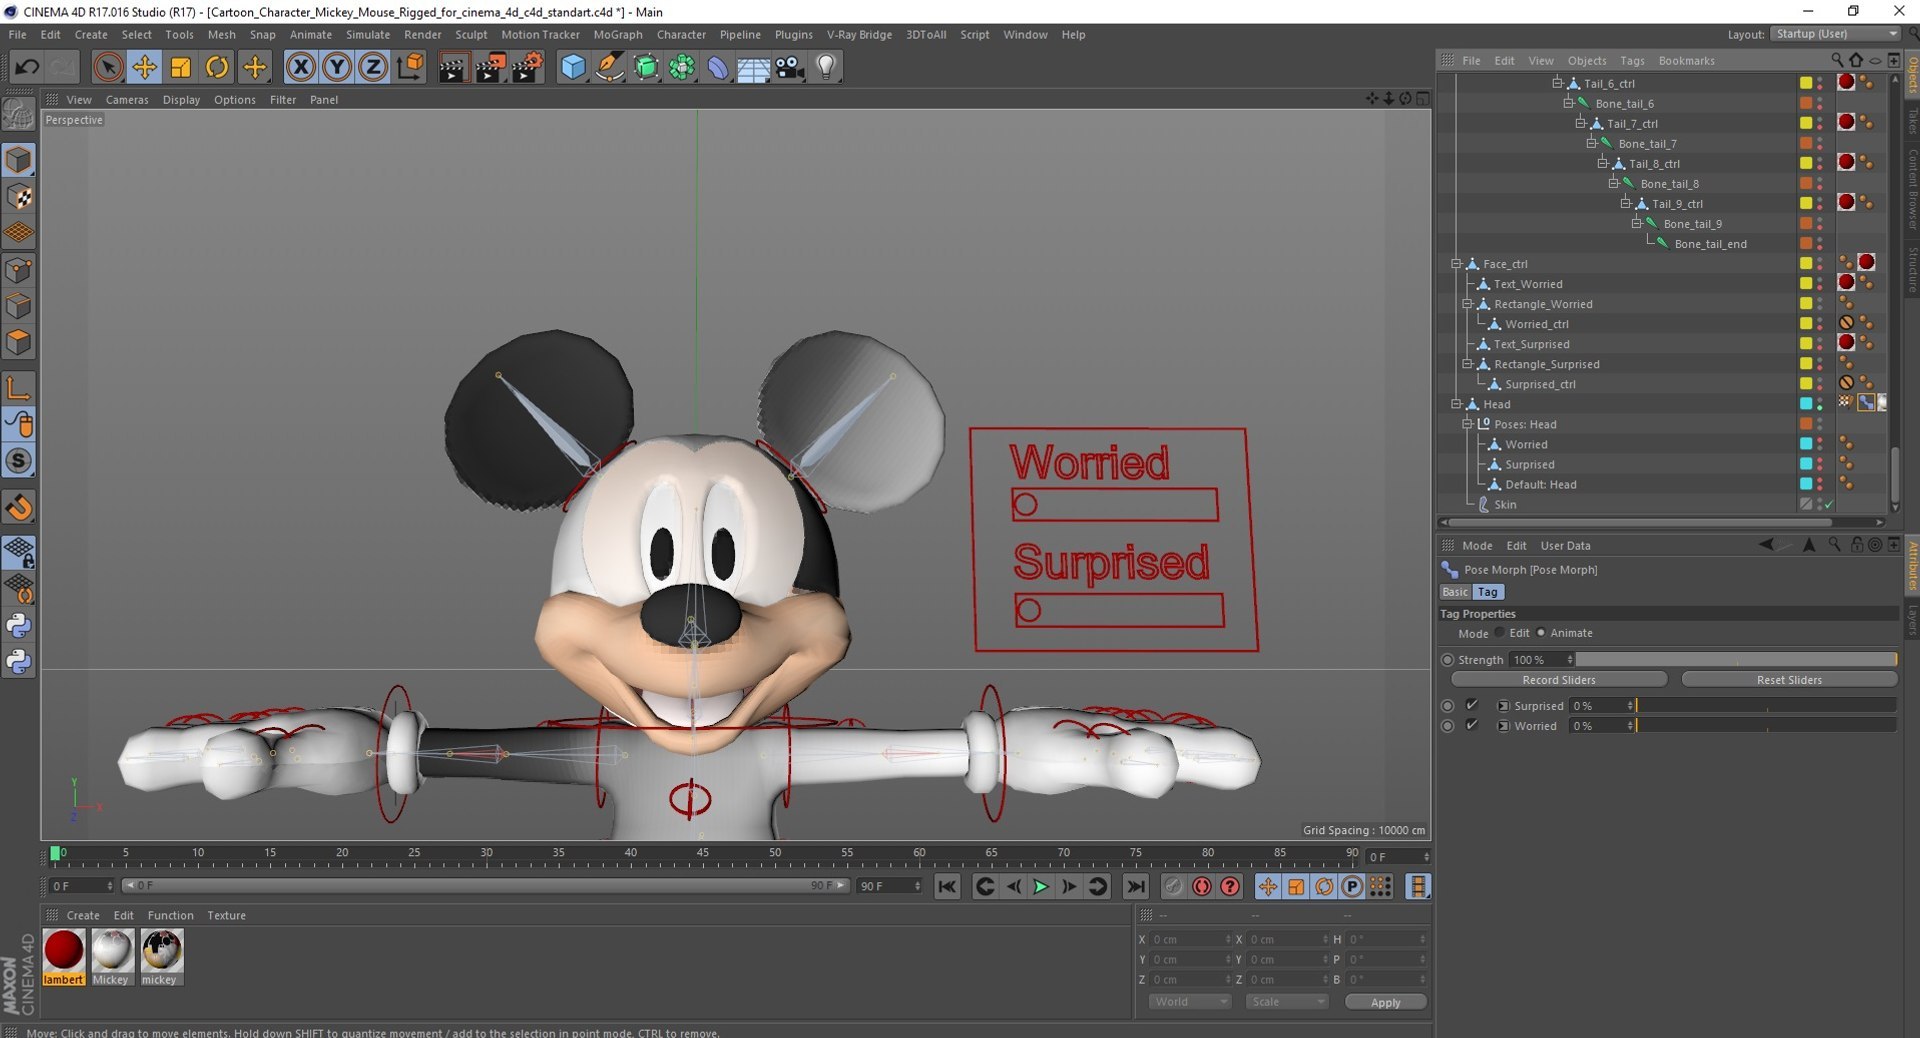Switch to Make Editable mode icon

(x=19, y=115)
